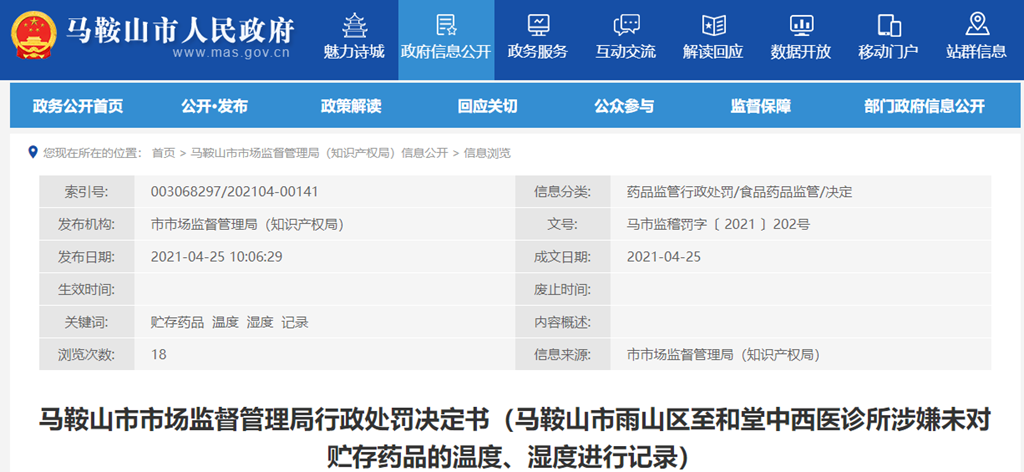Click the location pin breadcrumb icon
Viewport: 1024px width, 472px height.
(x=33, y=153)
